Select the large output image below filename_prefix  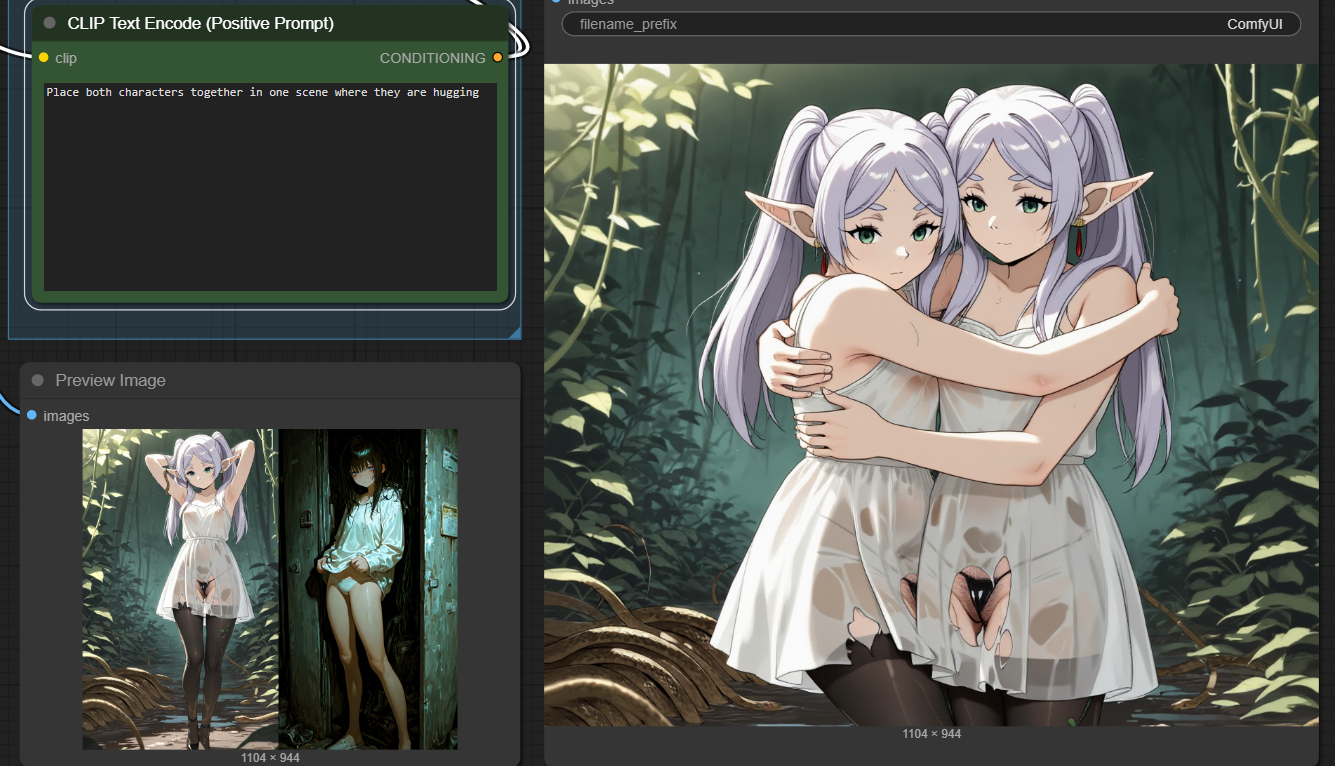[931, 395]
